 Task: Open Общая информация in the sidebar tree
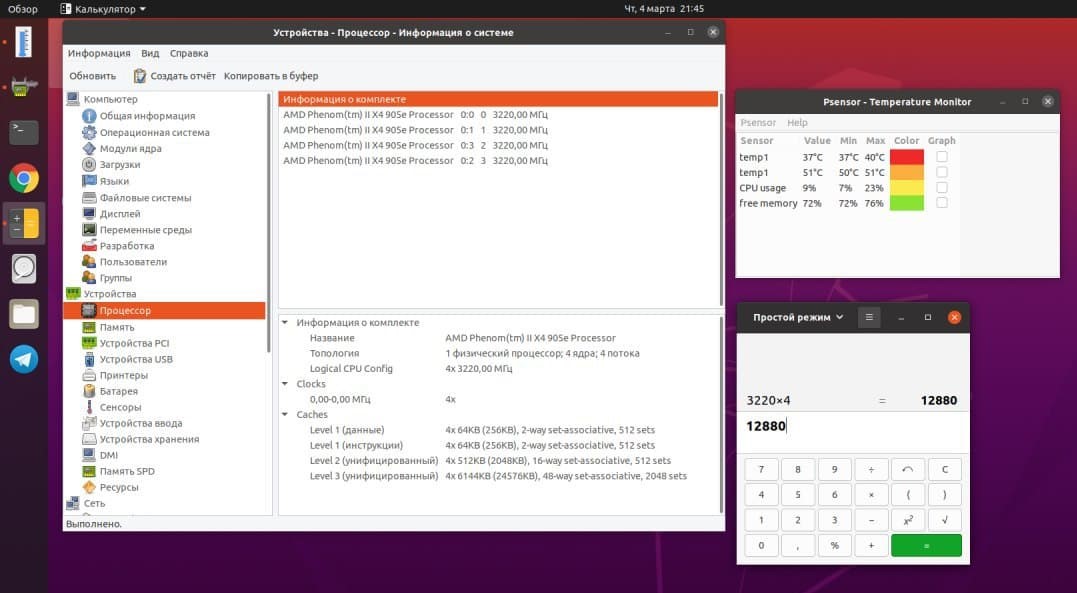[x=147, y=115]
